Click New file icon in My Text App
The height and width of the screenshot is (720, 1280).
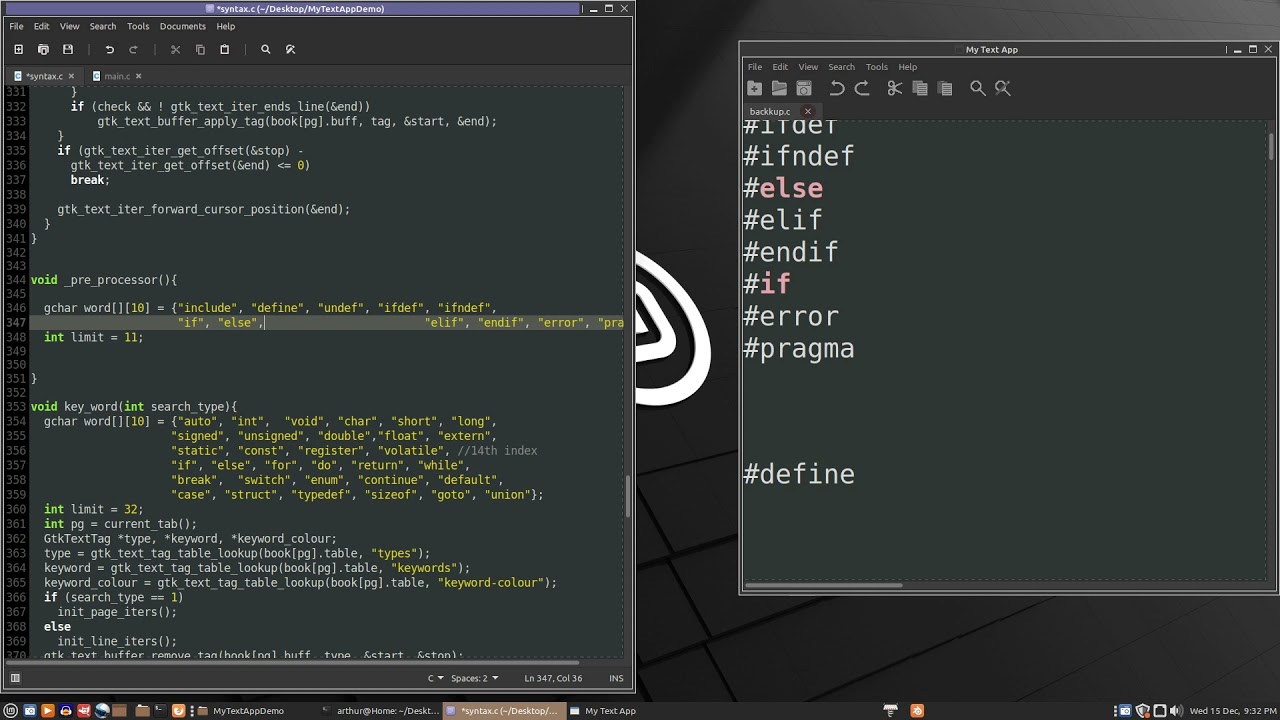755,88
